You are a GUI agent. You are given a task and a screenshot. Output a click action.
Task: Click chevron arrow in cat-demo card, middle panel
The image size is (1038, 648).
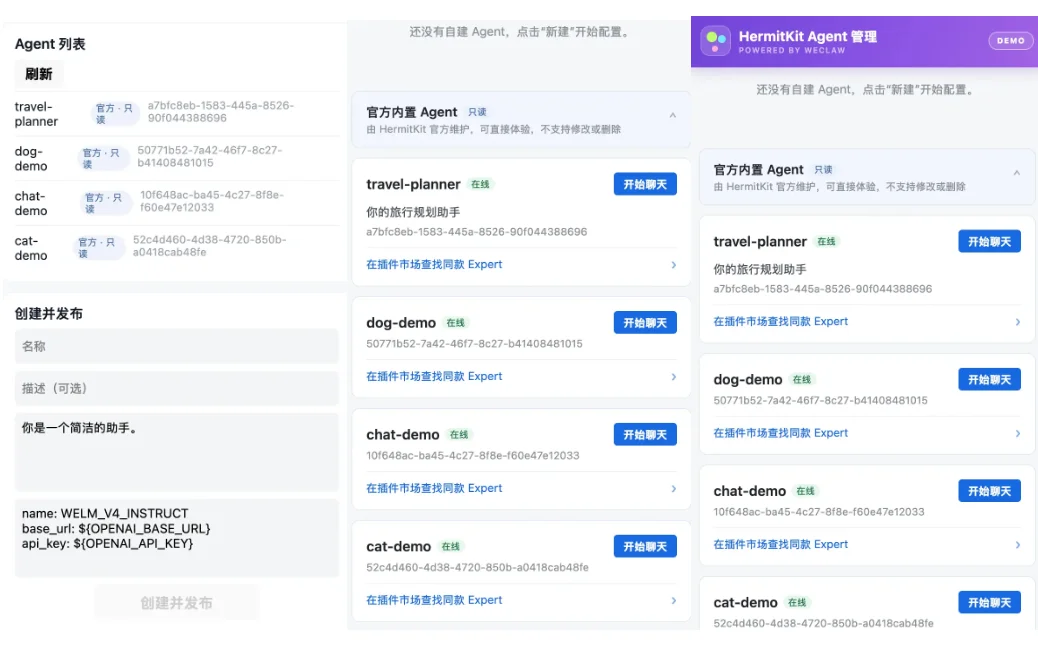pyautogui.click(x=673, y=600)
